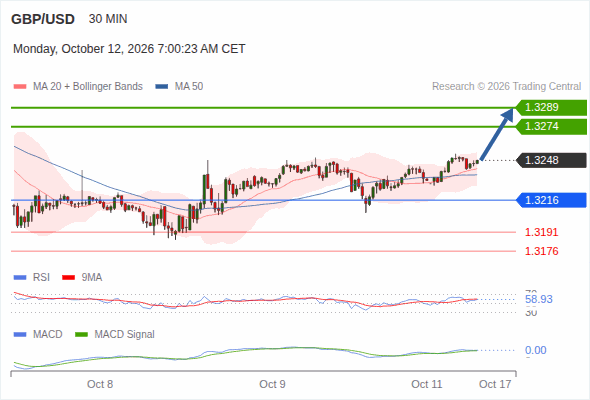
Task: Select the 1.3274 resistance price tag
Action: pos(551,126)
